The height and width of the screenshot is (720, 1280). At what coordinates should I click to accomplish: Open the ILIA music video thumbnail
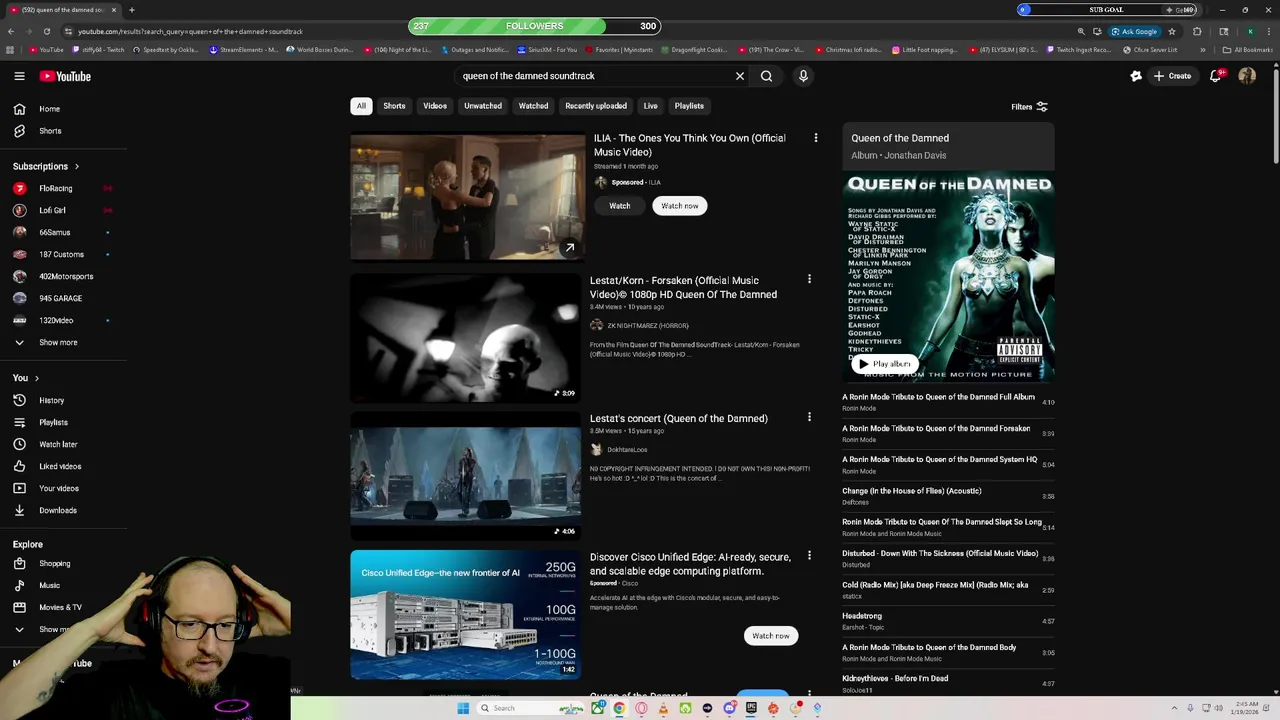tap(467, 197)
